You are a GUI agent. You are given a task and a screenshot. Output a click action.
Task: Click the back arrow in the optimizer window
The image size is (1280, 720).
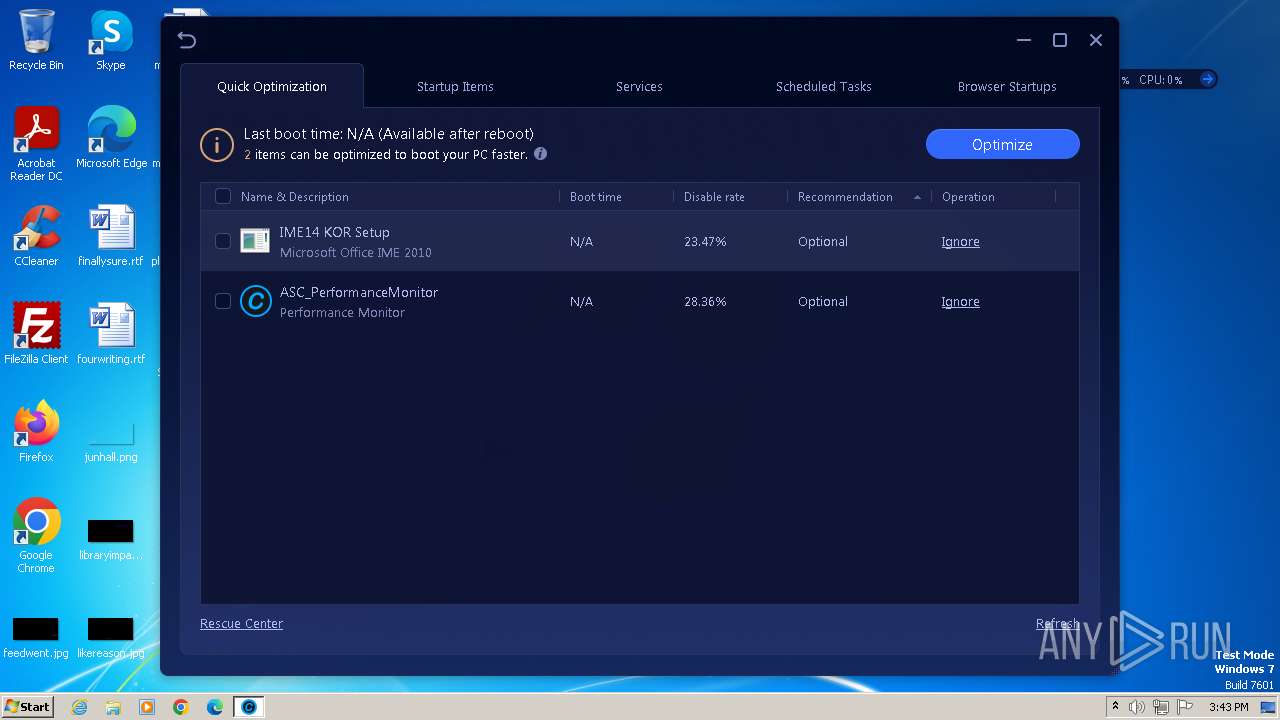187,40
